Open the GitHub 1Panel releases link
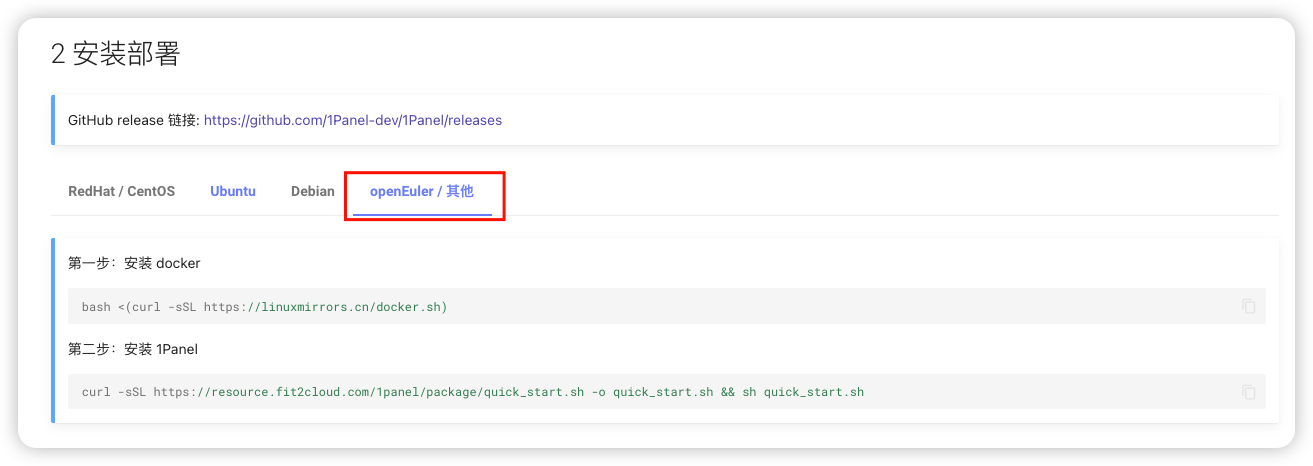 pyautogui.click(x=353, y=120)
